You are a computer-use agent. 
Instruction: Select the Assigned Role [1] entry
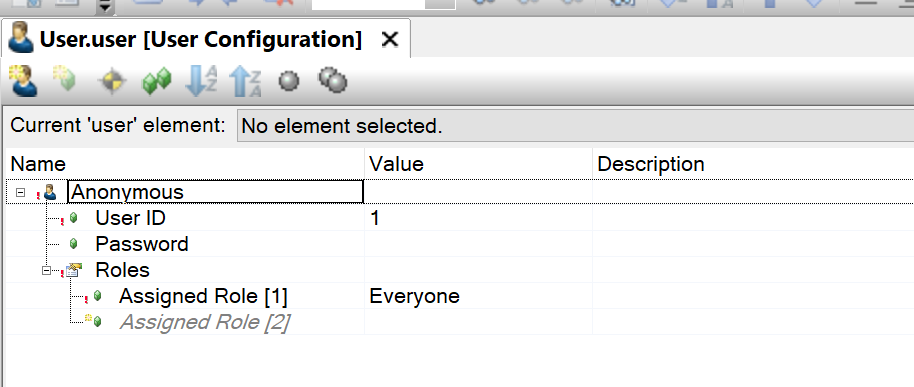pos(203,297)
